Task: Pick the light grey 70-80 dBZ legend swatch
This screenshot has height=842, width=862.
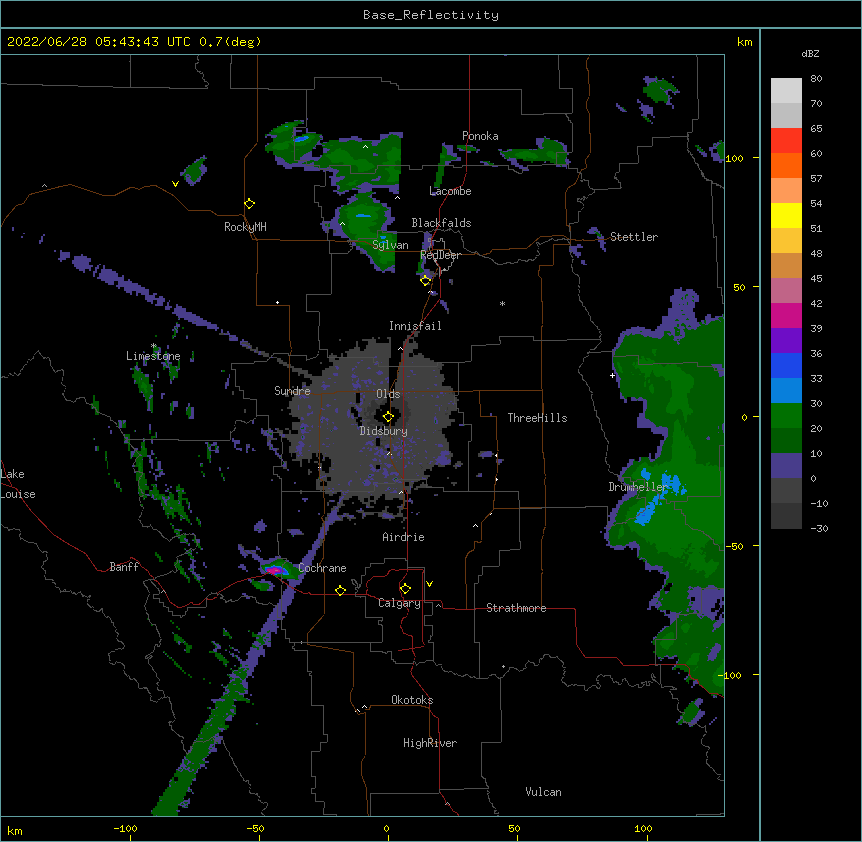Action: coord(786,91)
